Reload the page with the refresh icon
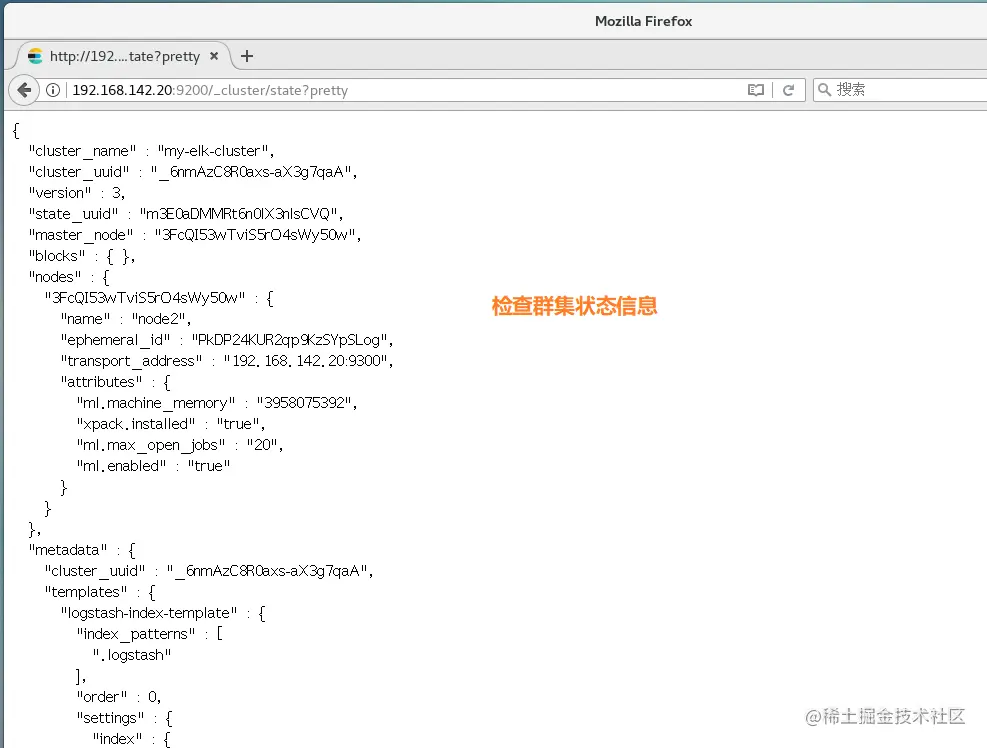Image resolution: width=987 pixels, height=748 pixels. coord(789,89)
